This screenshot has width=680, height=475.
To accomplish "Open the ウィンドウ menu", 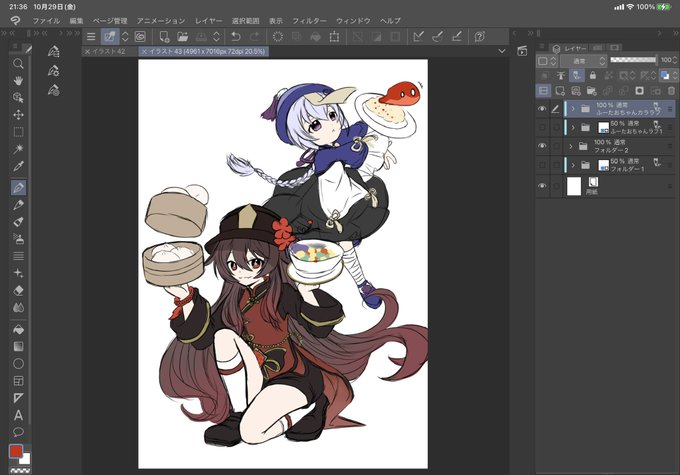I will pyautogui.click(x=353, y=21).
